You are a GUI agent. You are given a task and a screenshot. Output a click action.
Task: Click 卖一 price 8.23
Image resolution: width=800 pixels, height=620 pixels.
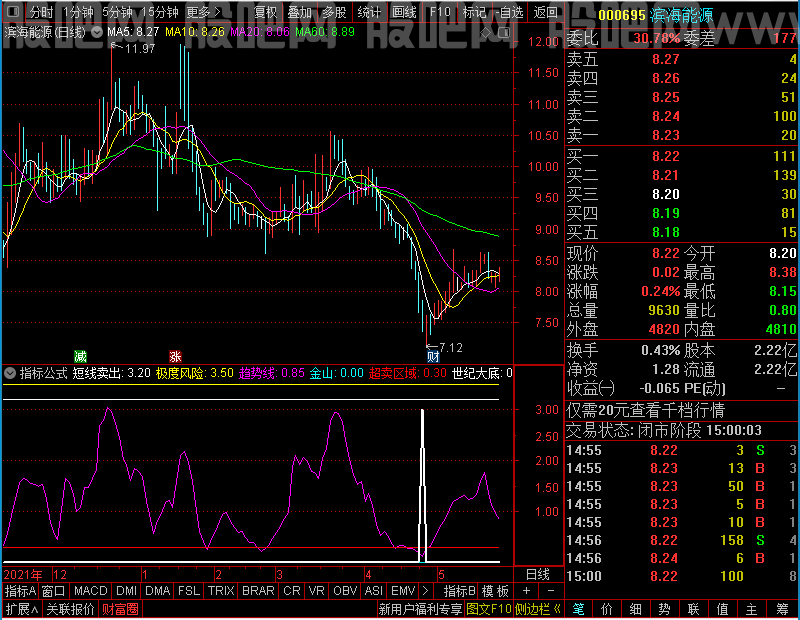click(666, 135)
